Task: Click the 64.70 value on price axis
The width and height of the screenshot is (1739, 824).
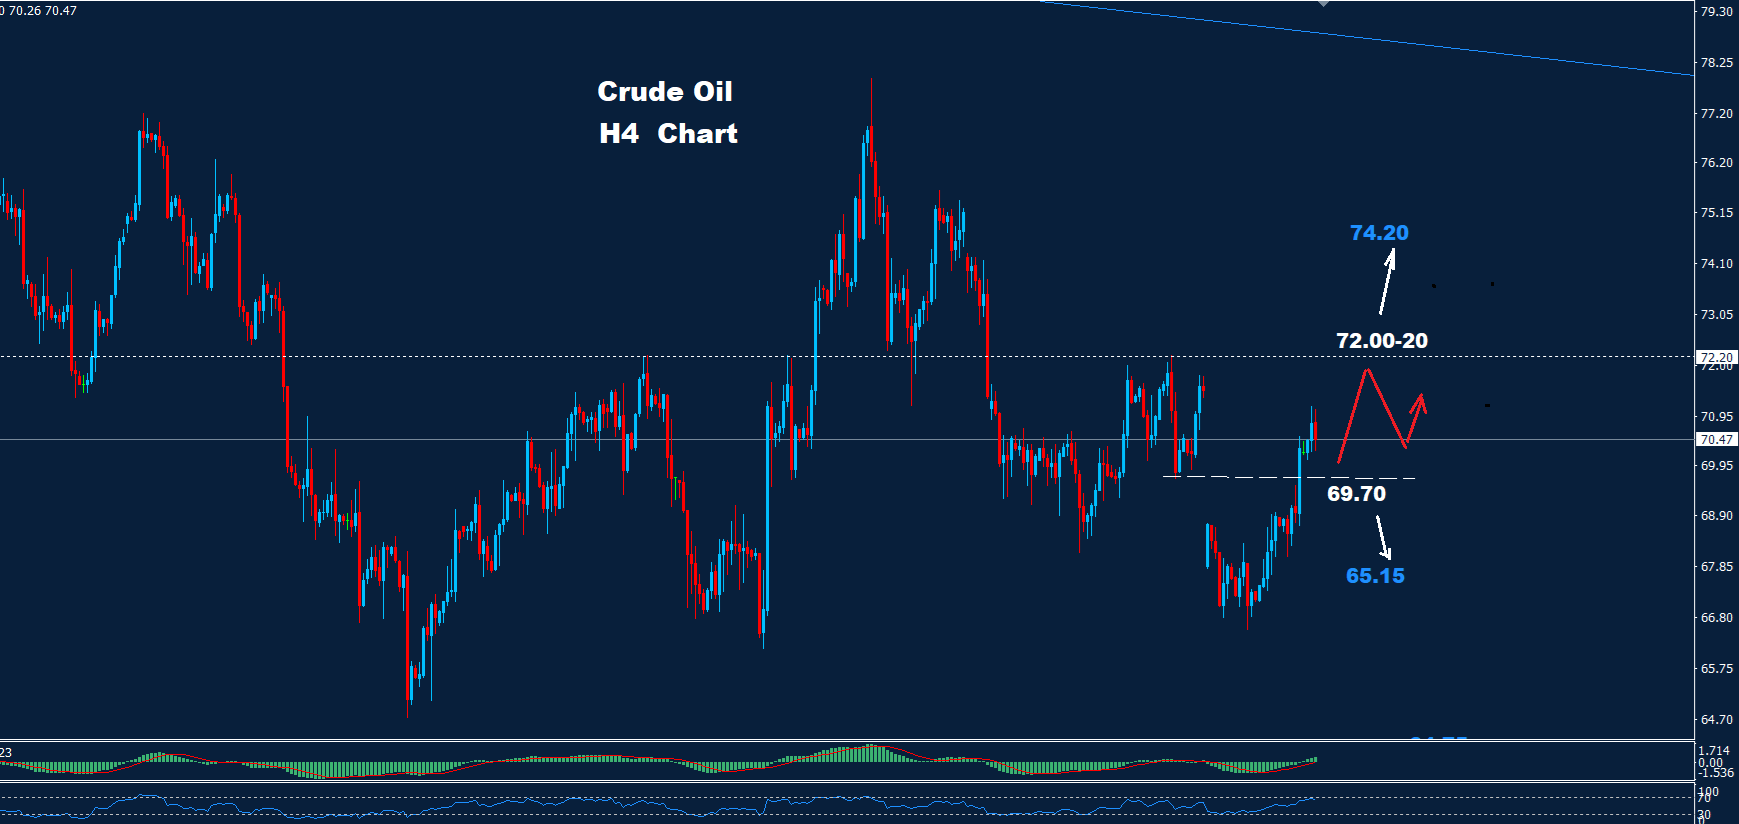Action: 1716,720
